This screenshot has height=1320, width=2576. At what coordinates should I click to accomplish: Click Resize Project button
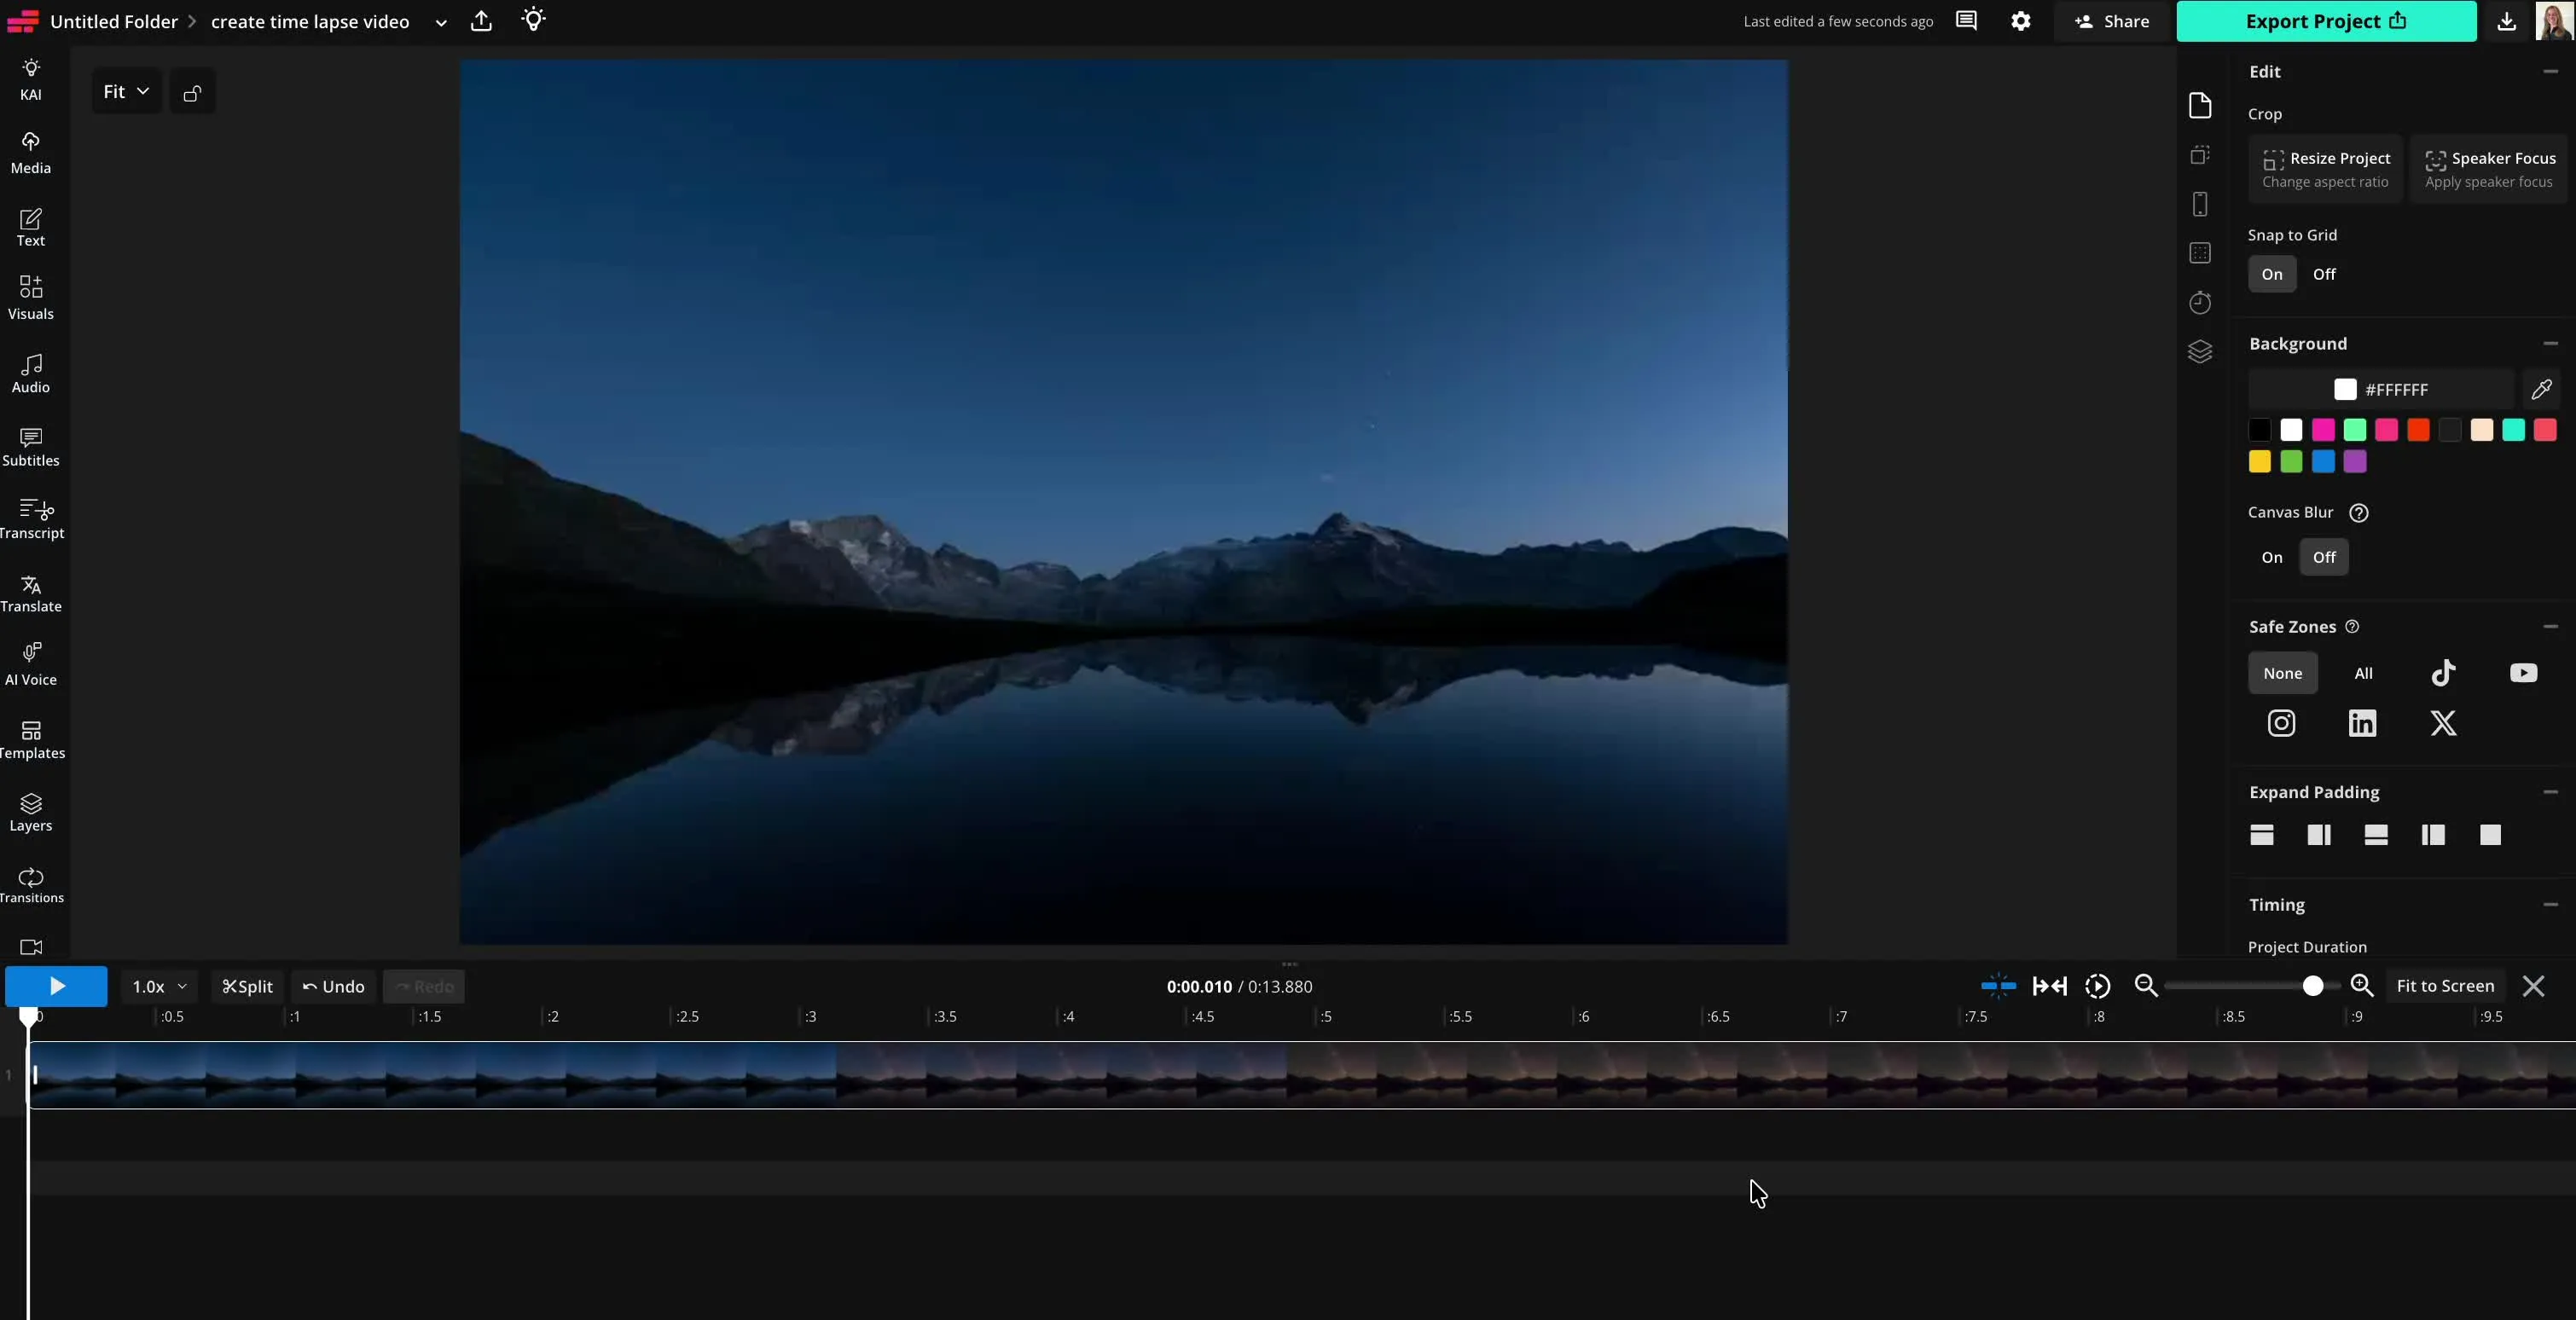click(x=2326, y=169)
